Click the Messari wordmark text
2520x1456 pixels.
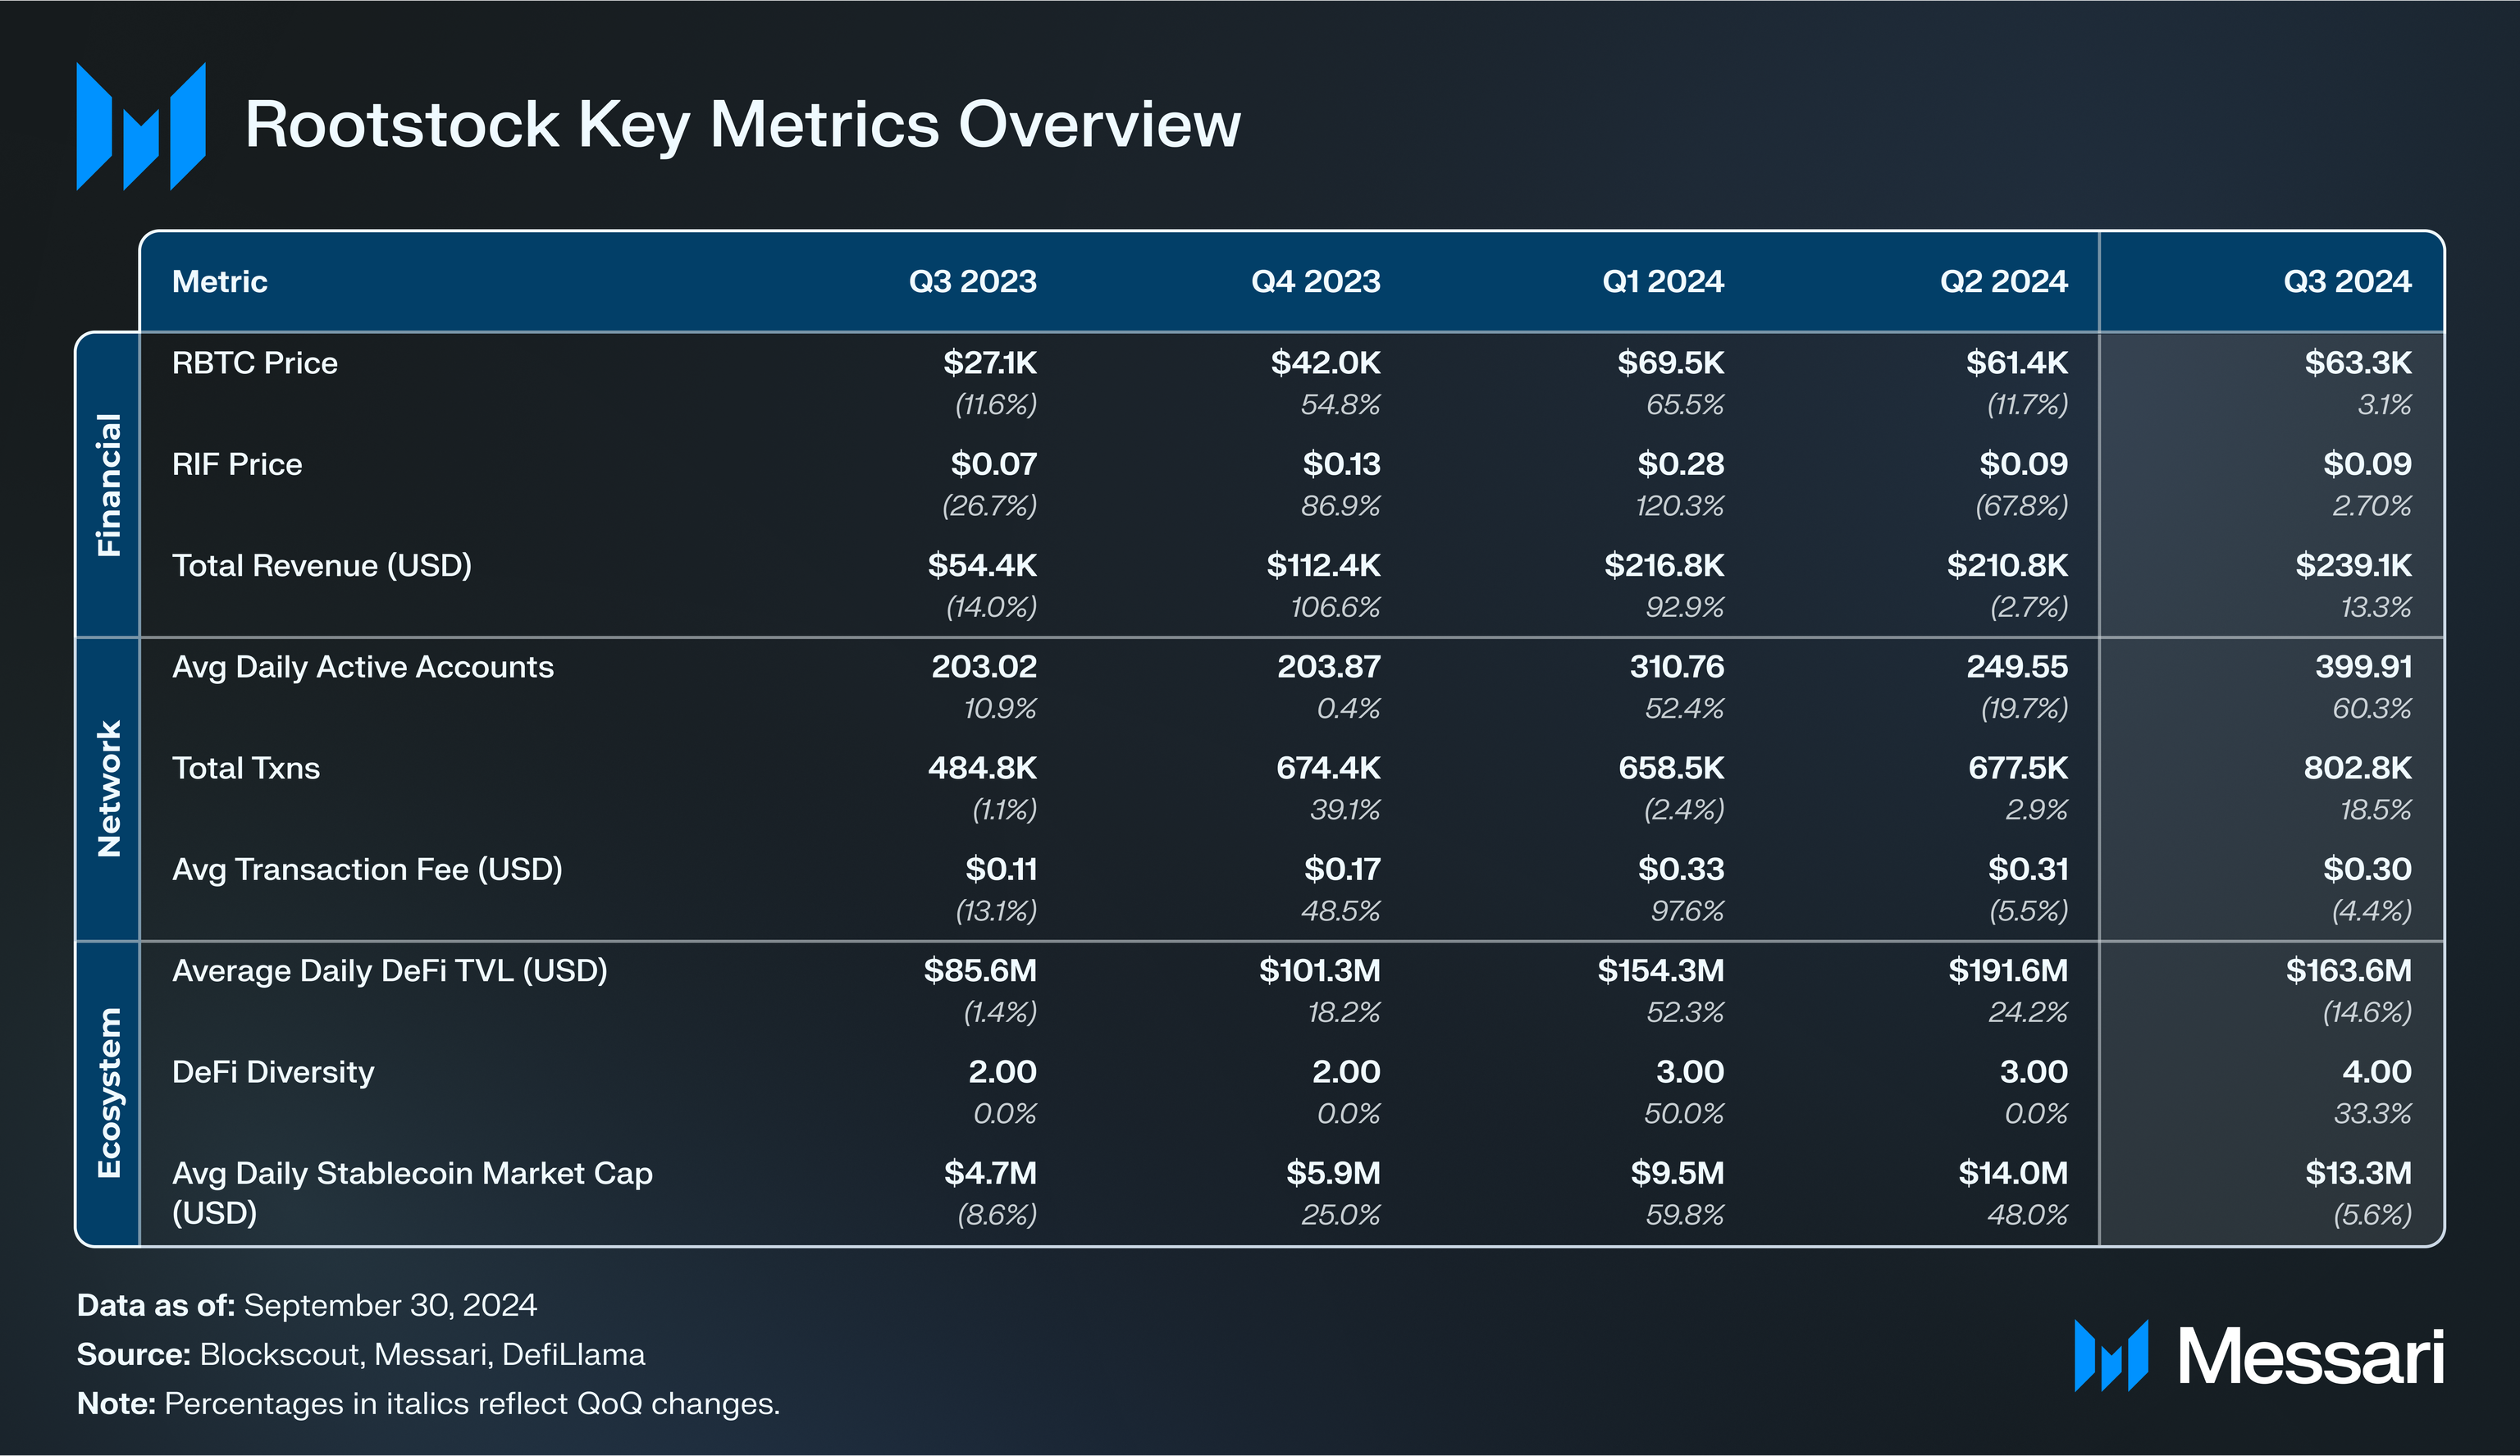2310,1358
